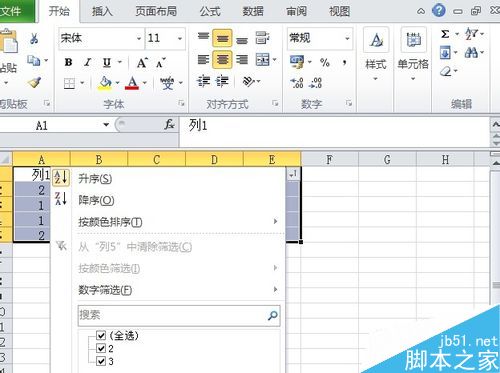
Task: Switch to 公式 tab
Action: 210,11
